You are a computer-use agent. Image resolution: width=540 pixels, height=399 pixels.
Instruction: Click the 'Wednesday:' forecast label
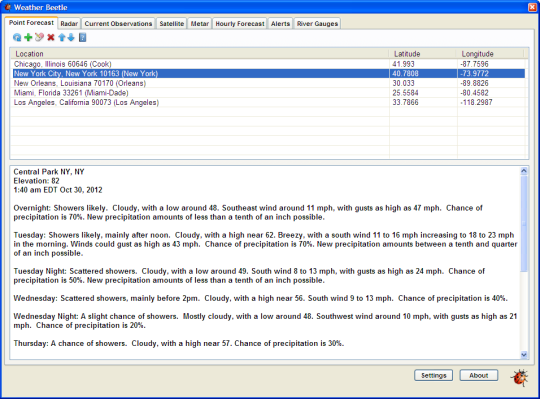pyautogui.click(x=36, y=298)
